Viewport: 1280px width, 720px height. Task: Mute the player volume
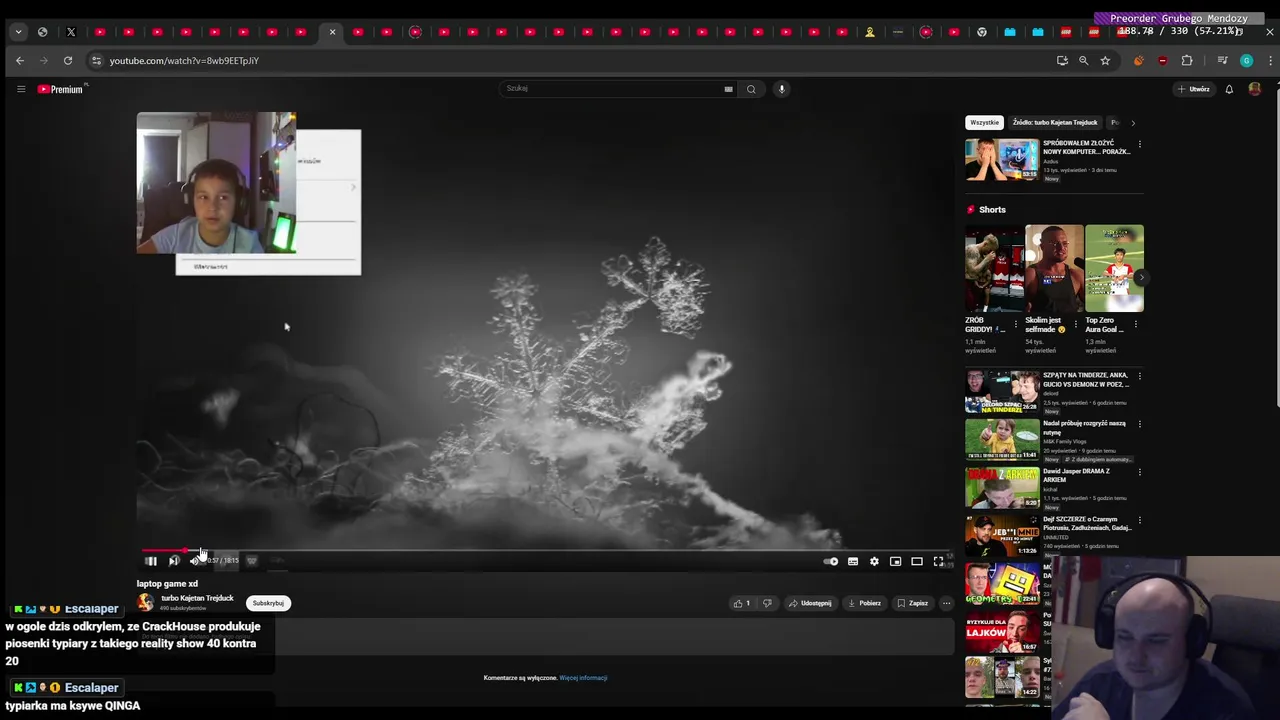click(194, 561)
